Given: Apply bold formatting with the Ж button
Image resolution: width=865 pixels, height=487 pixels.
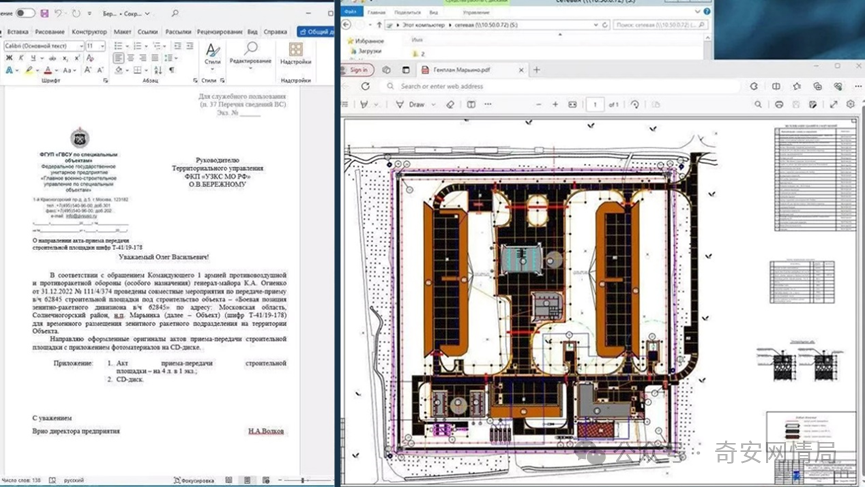Looking at the screenshot, I should pos(9,58).
